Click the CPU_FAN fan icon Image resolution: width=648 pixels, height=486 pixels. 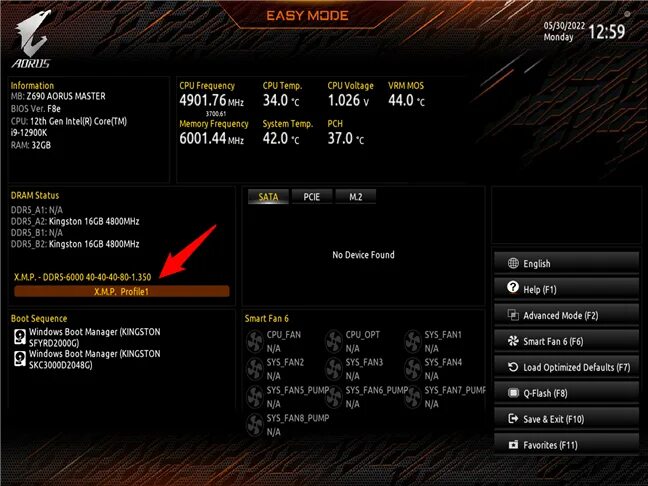coord(255,341)
